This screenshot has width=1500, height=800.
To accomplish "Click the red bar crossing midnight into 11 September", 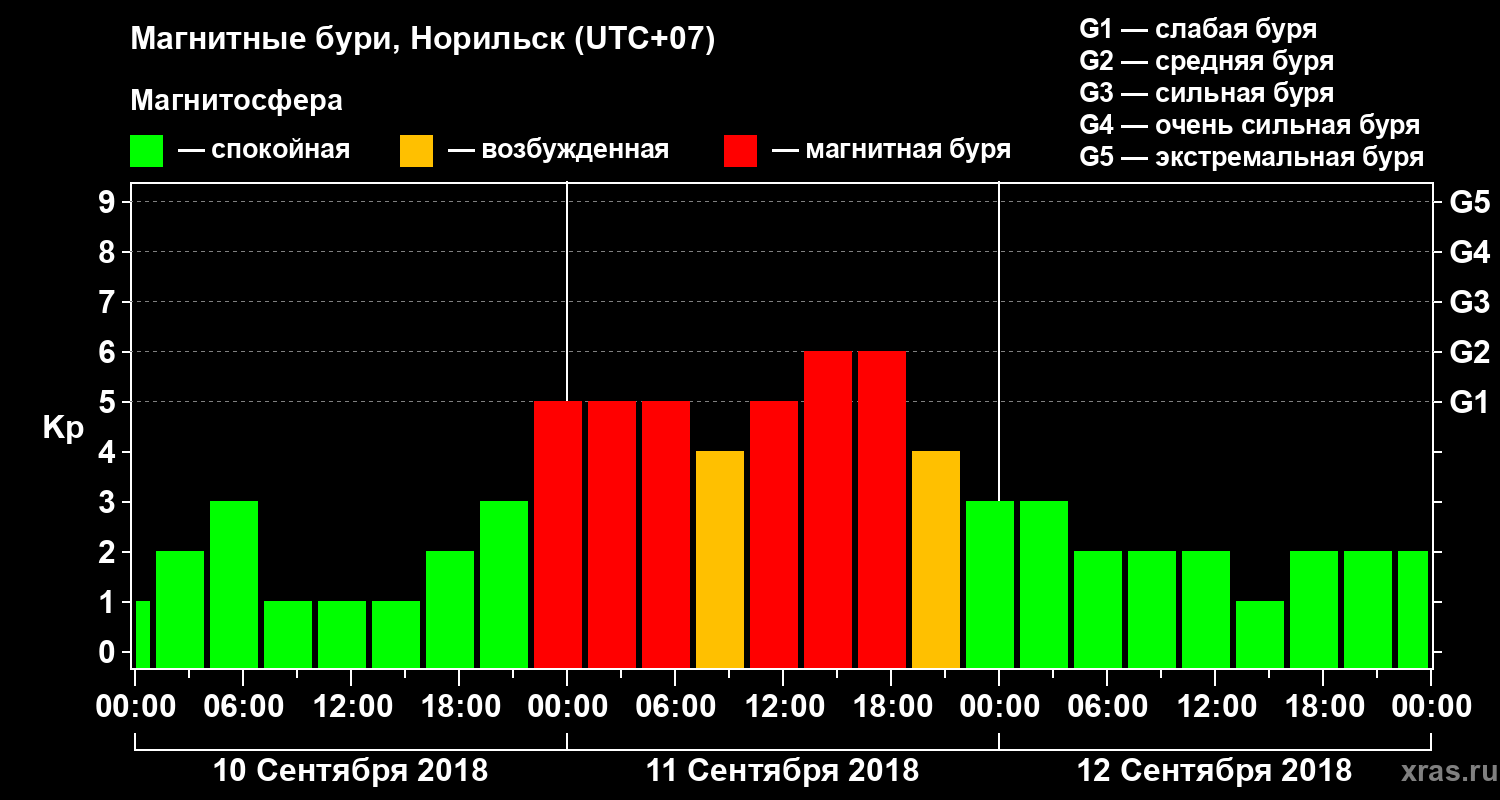I will (558, 534).
